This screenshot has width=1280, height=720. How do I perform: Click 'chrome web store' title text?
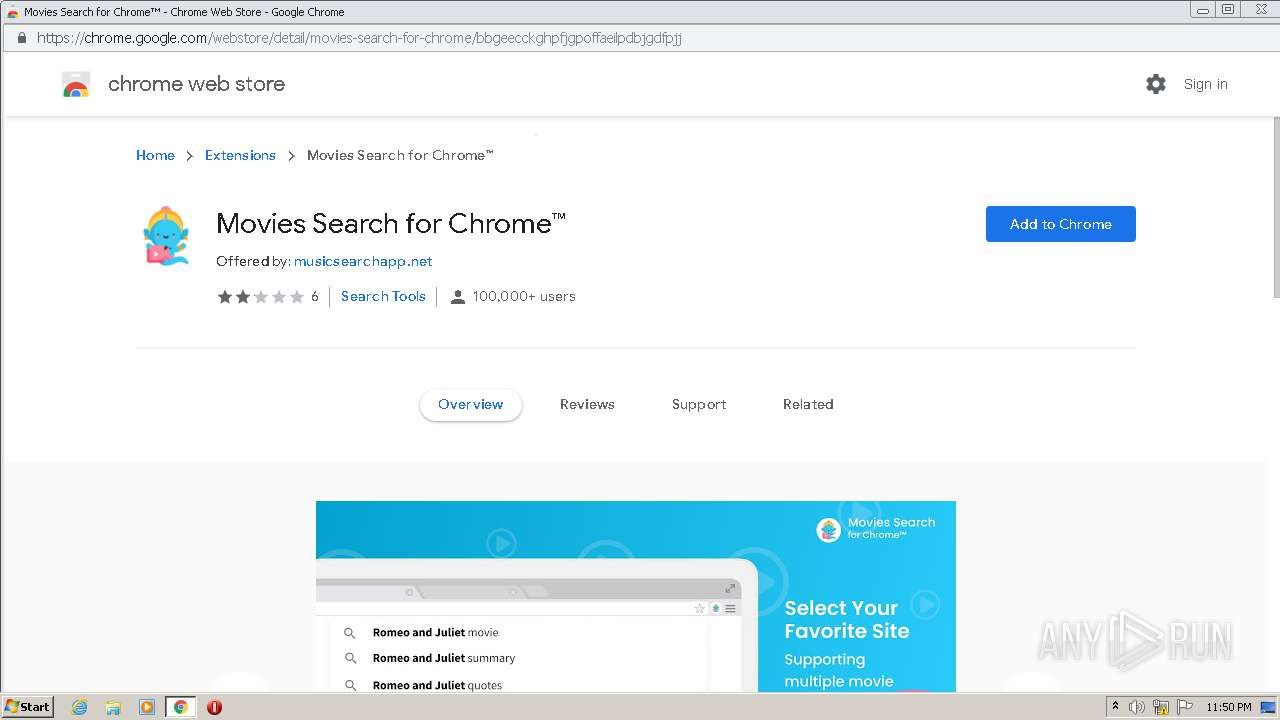(x=196, y=84)
